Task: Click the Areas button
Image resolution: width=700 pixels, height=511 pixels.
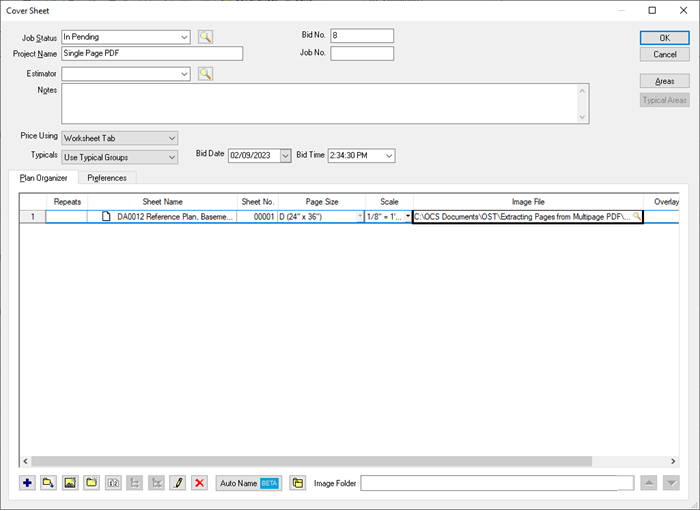Action: 665,81
